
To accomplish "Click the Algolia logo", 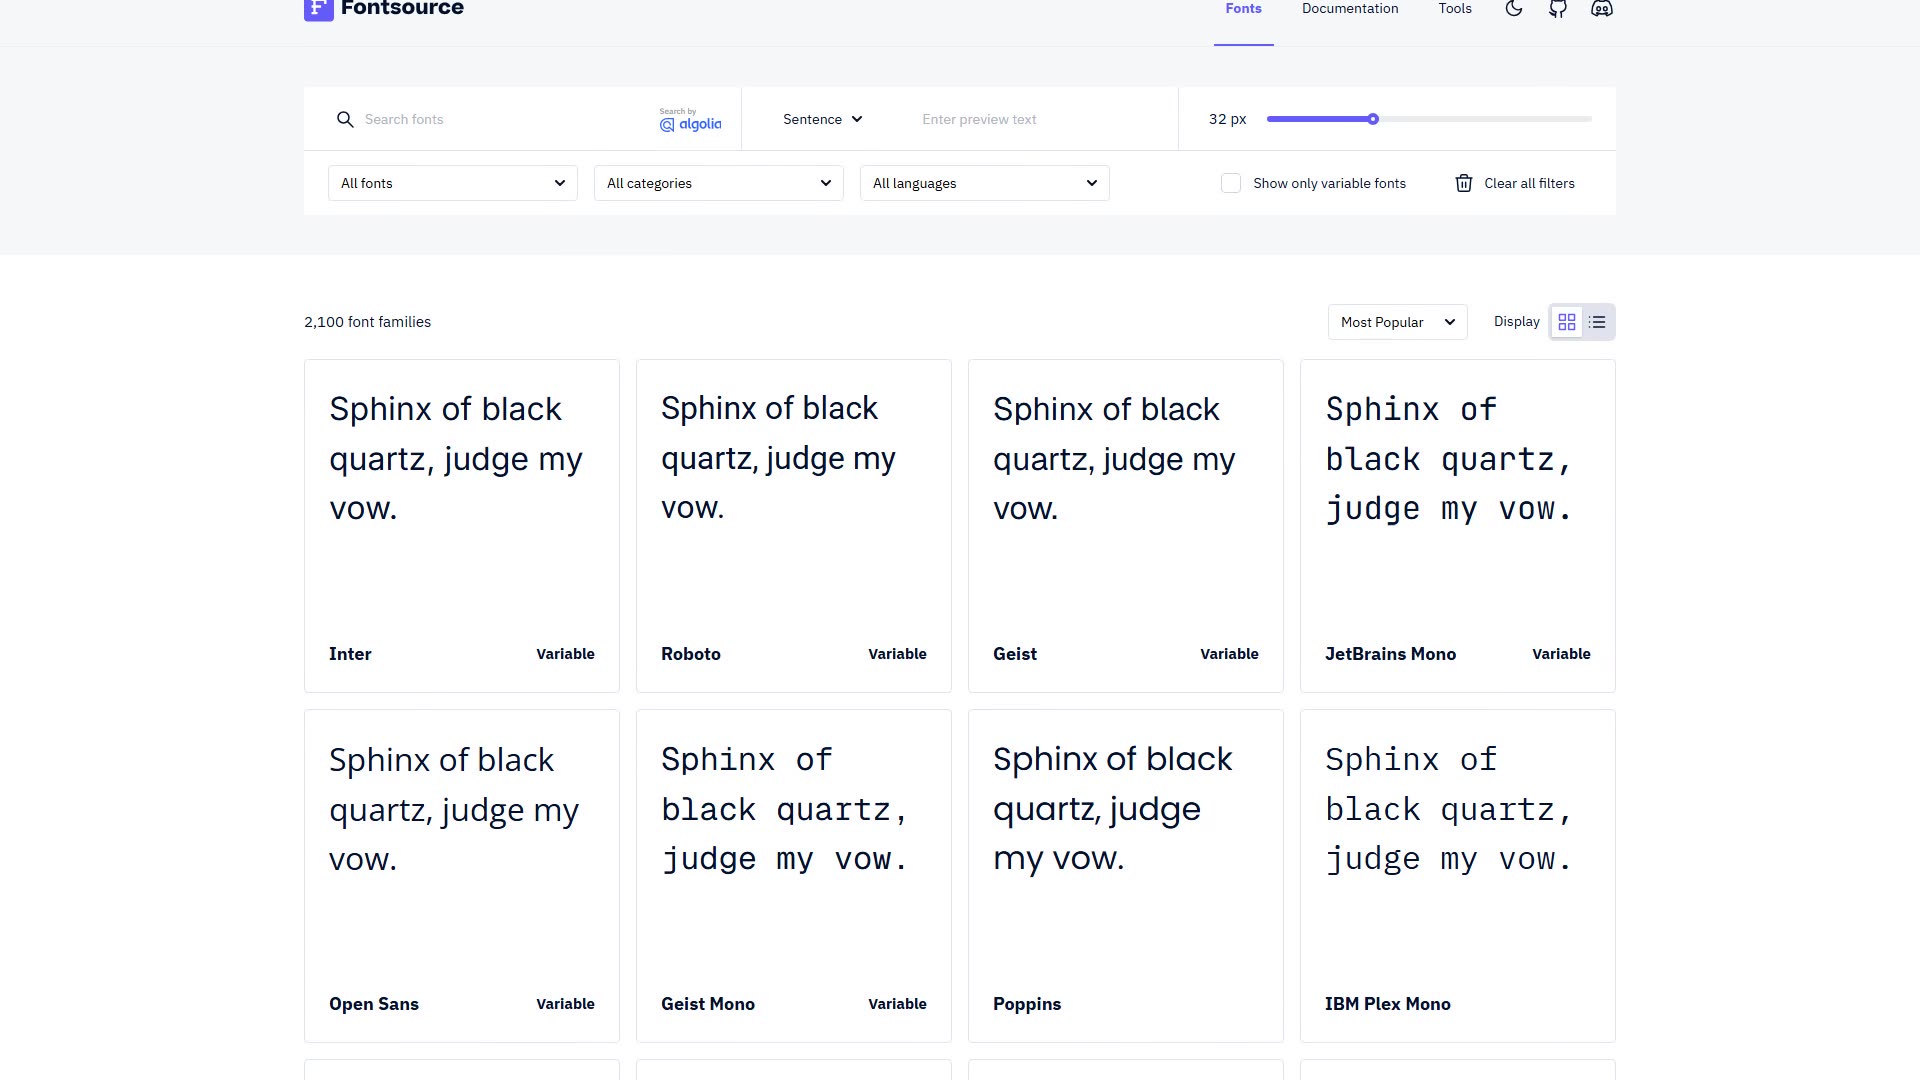I will [690, 120].
